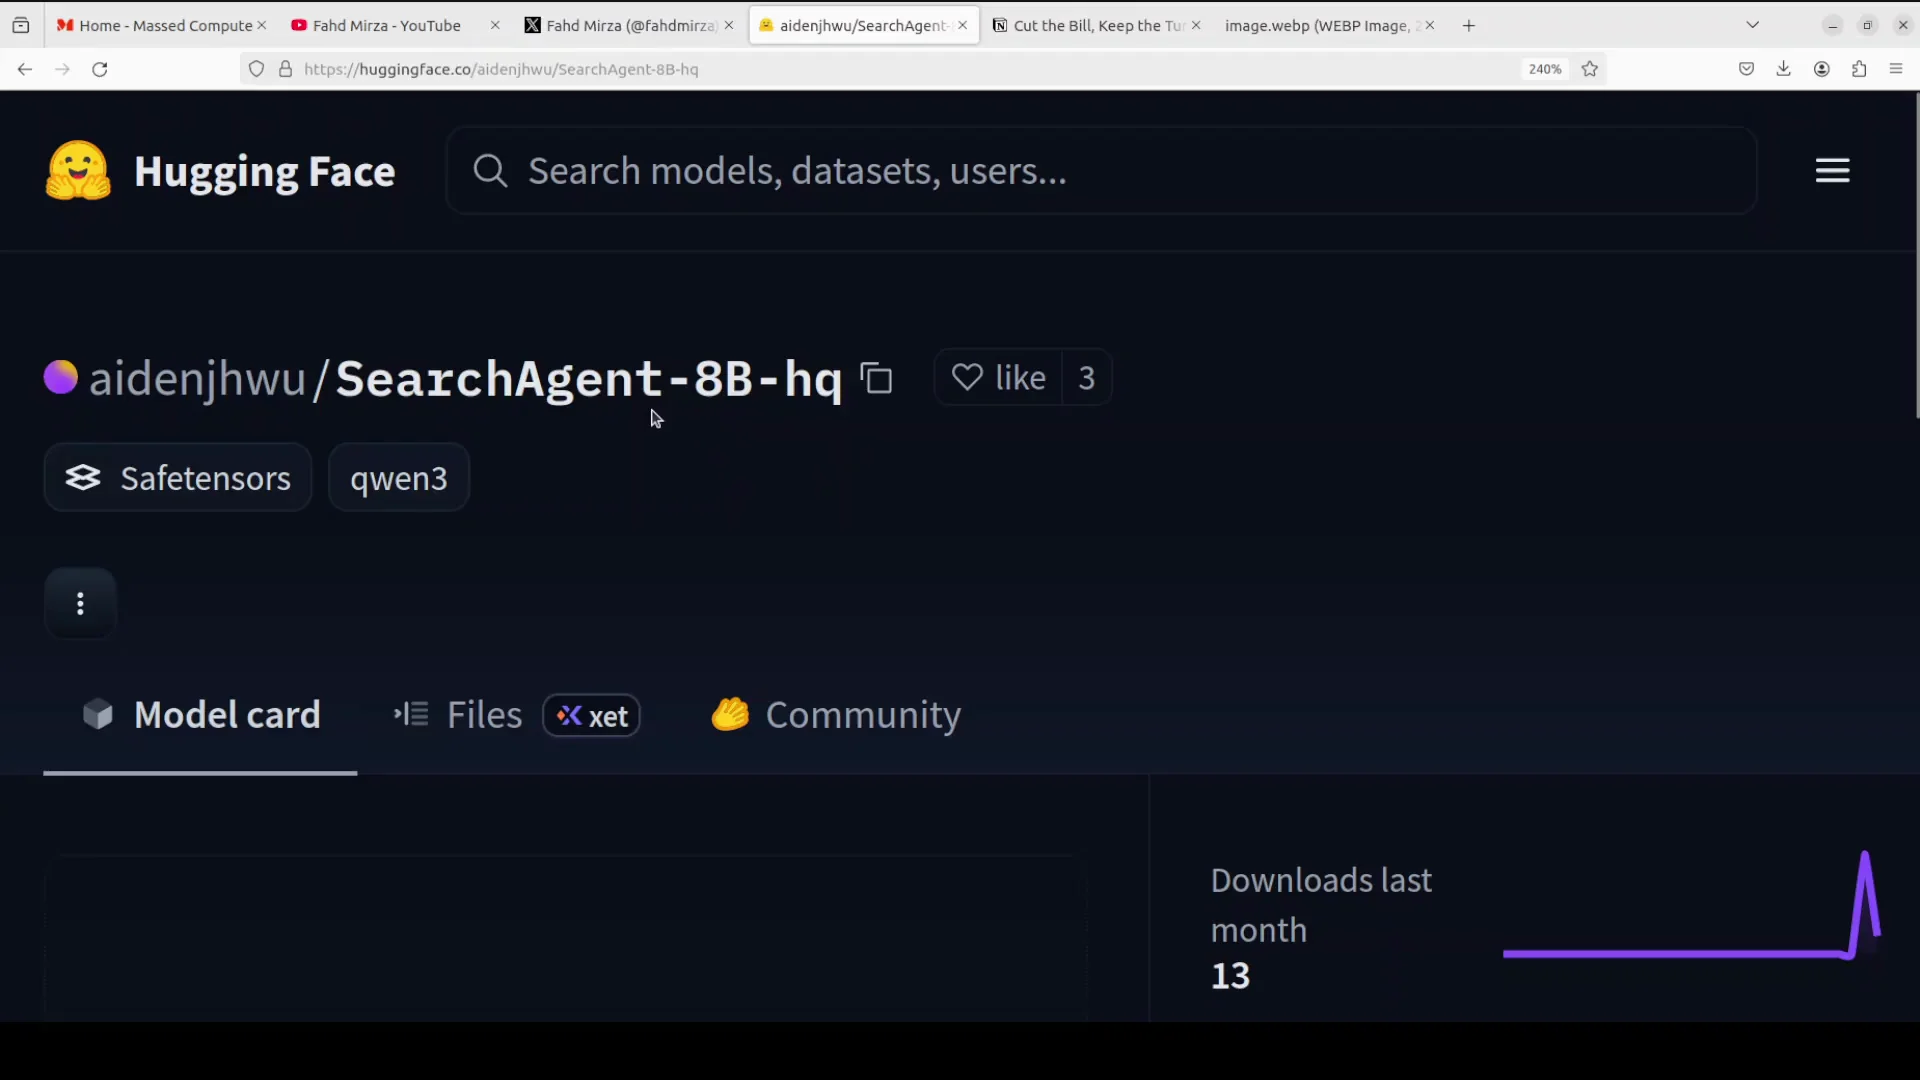Screen dimensions: 1920x1080
Task: Open Hugging Face hamburger navigation menu
Action: (1832, 171)
